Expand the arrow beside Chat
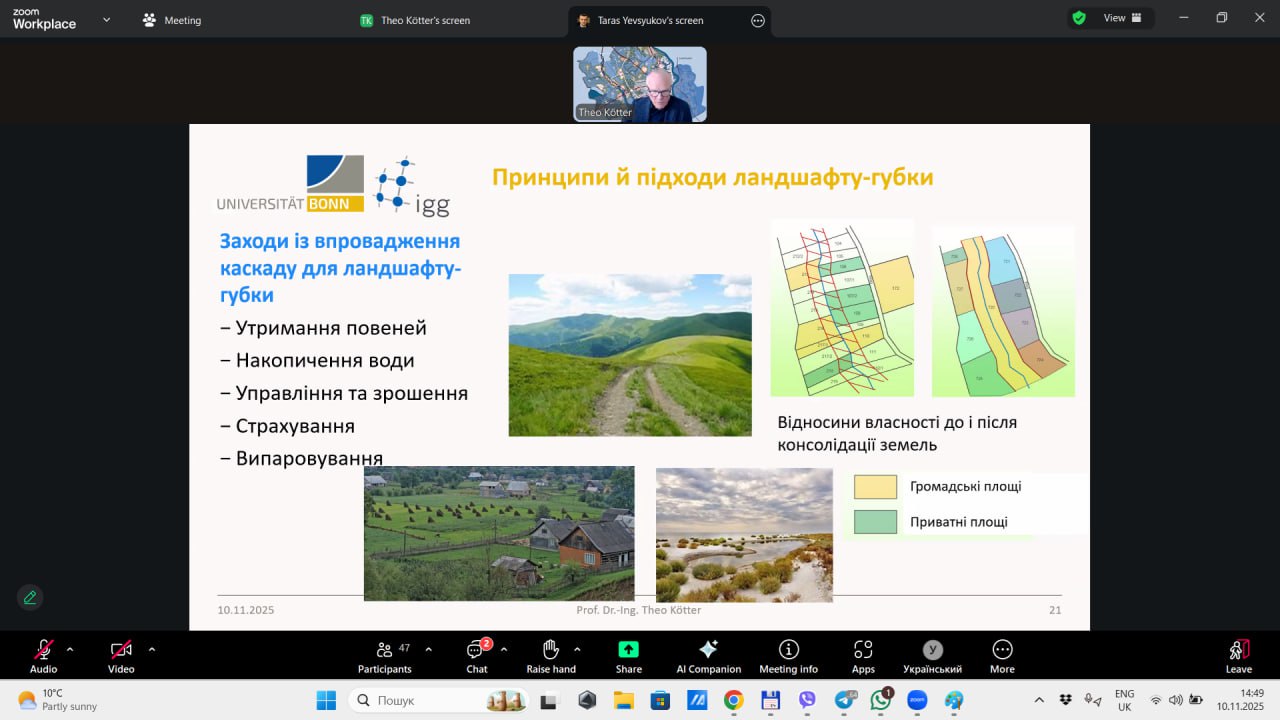This screenshot has width=1280, height=720. (x=504, y=649)
